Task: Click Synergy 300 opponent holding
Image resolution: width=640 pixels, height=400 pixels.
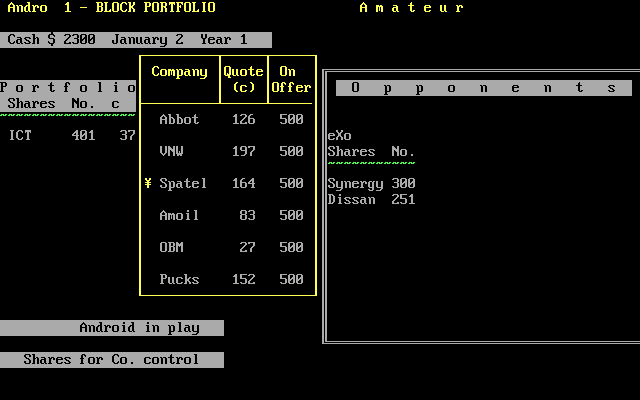Action: click(371, 184)
